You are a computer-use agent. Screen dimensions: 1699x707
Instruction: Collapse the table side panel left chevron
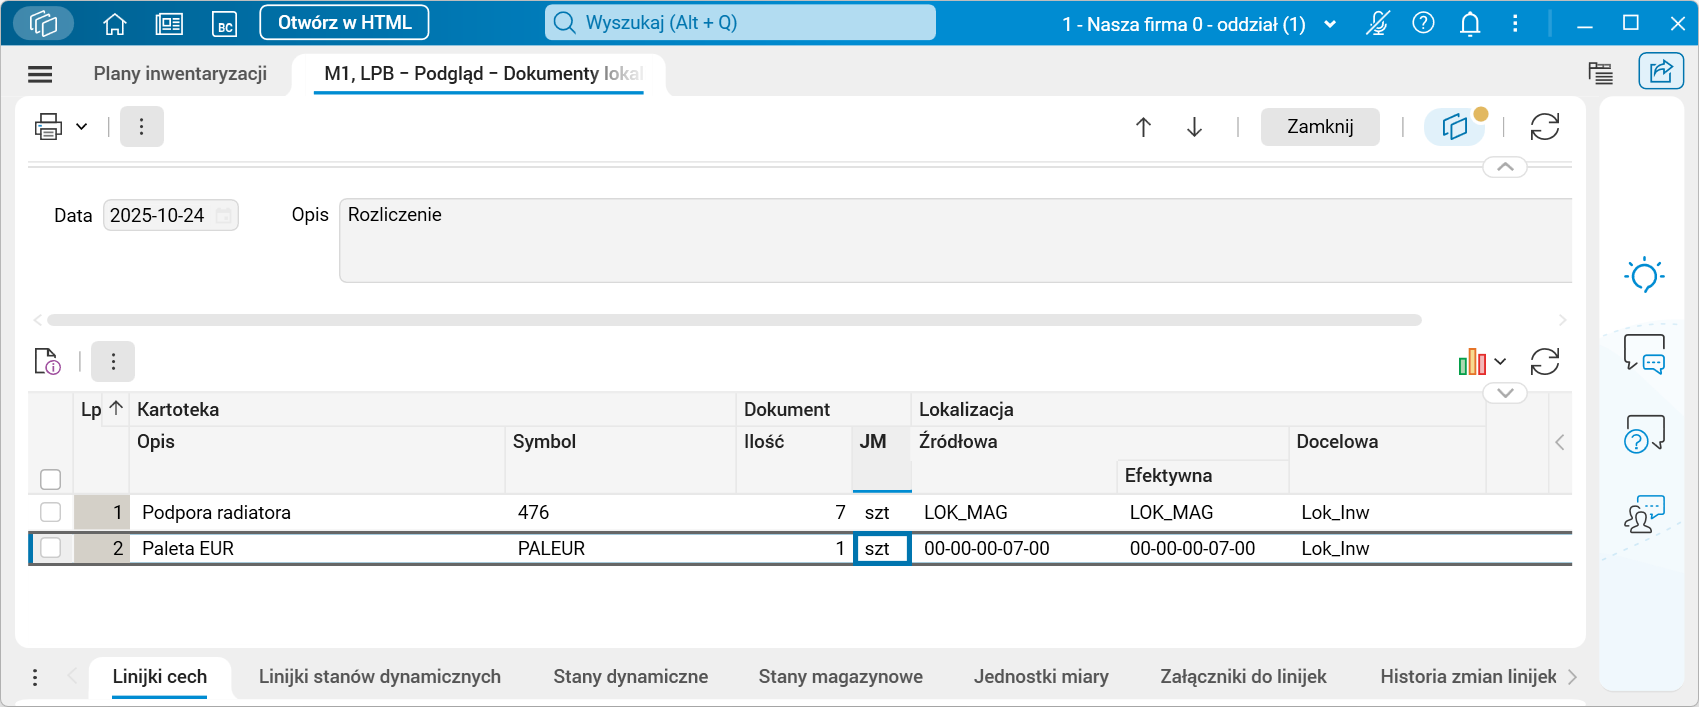pyautogui.click(x=1560, y=442)
